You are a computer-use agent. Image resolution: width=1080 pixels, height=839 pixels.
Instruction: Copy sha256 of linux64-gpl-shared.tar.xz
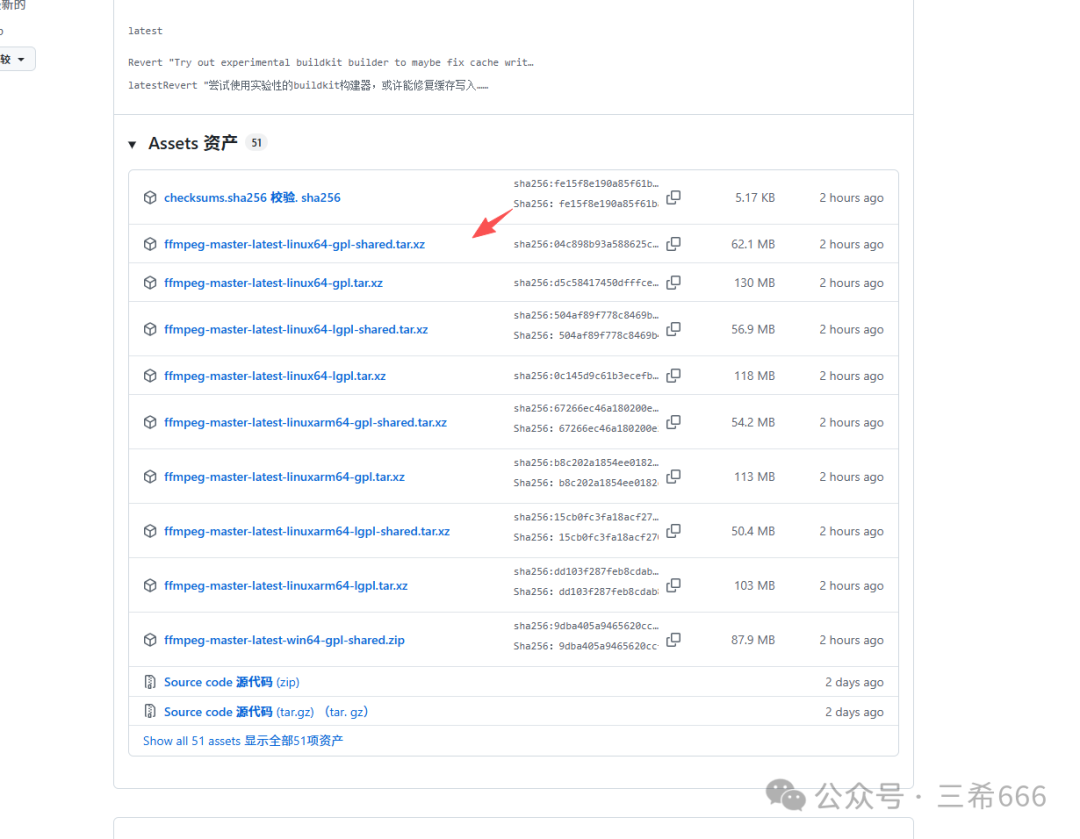click(x=674, y=244)
